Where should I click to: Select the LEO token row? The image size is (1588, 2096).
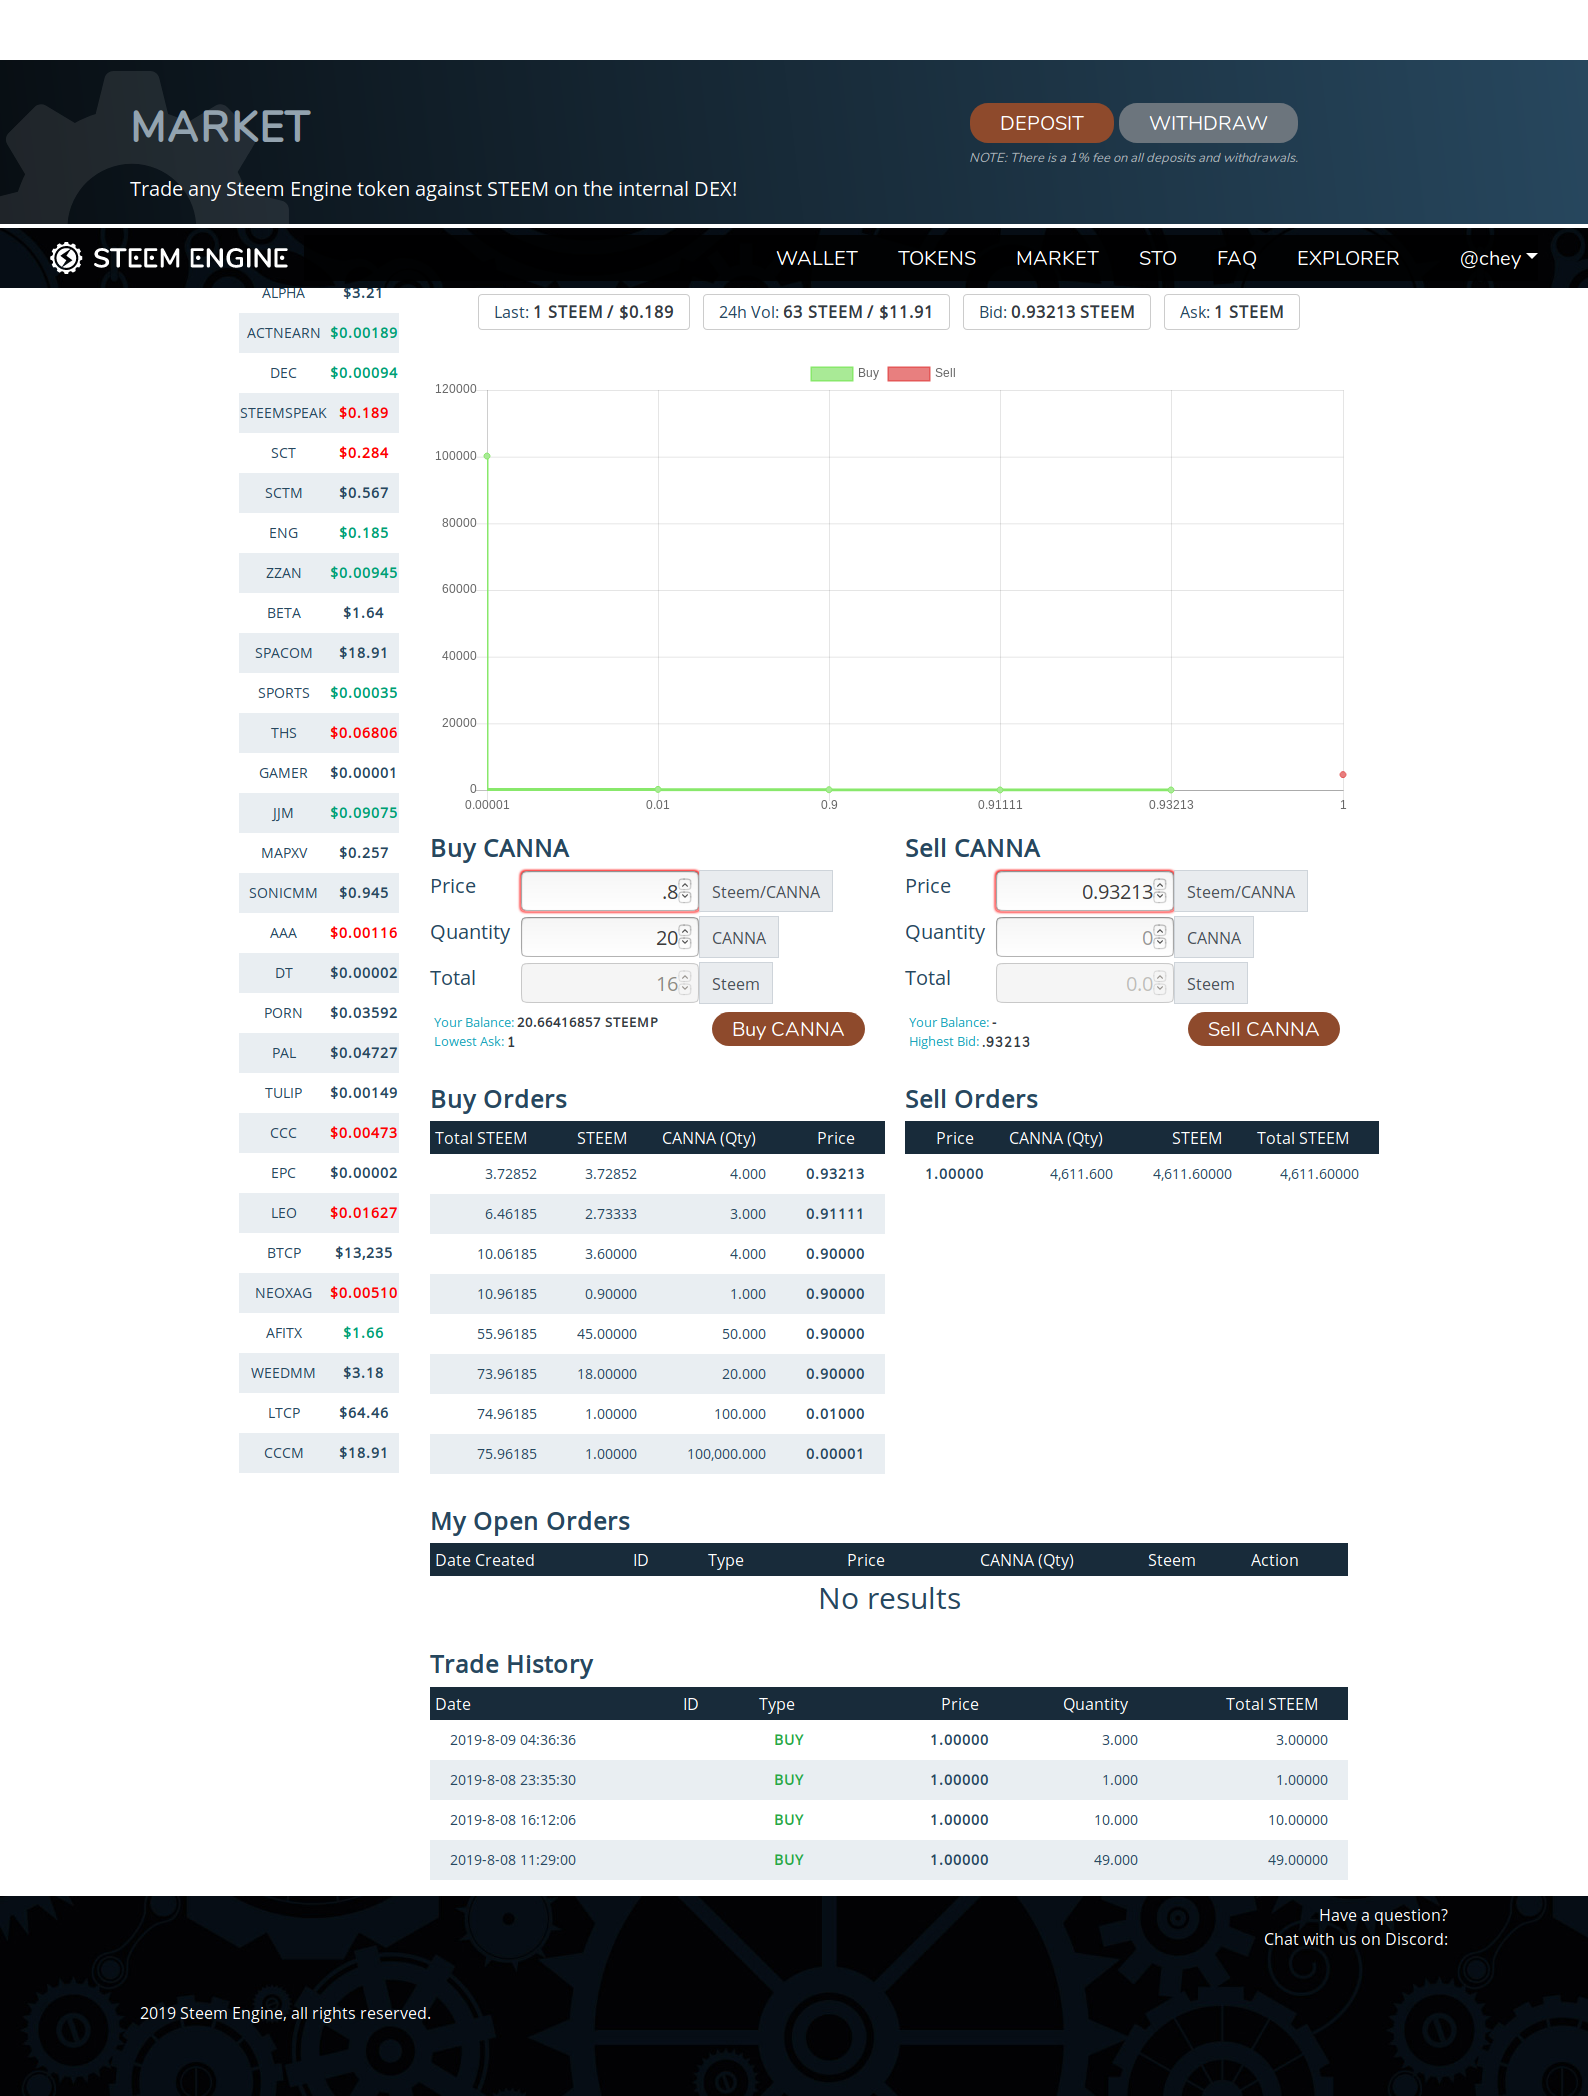319,1213
